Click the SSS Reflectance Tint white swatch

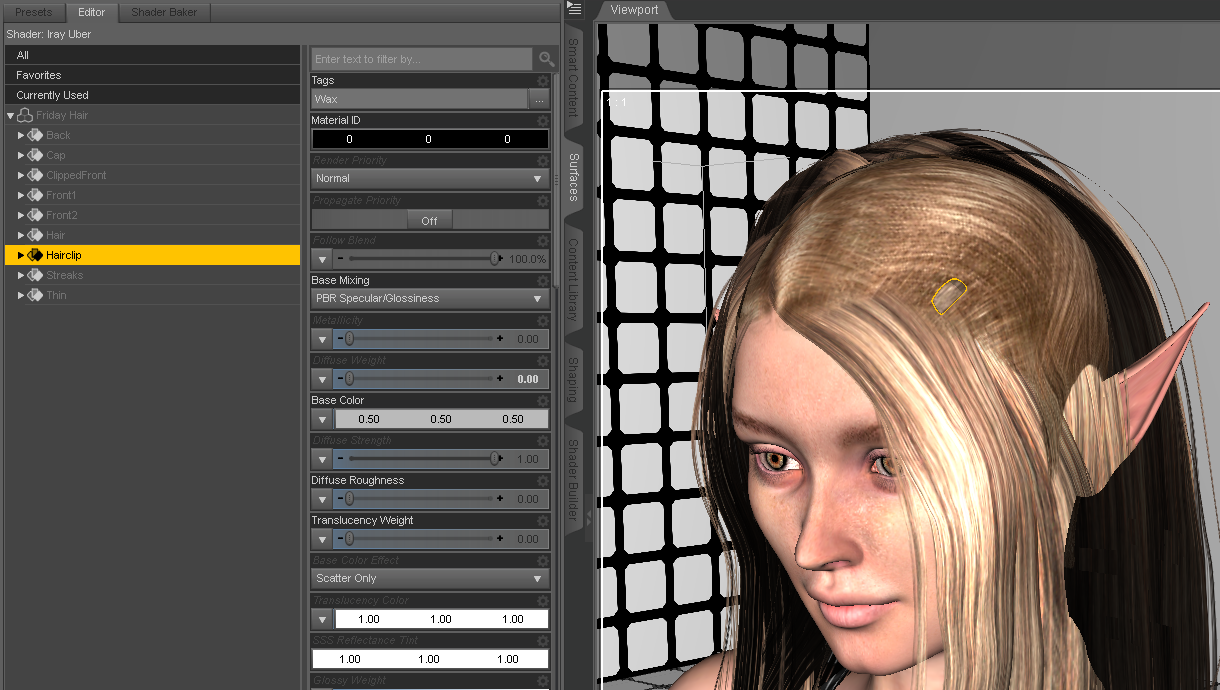(x=430, y=659)
